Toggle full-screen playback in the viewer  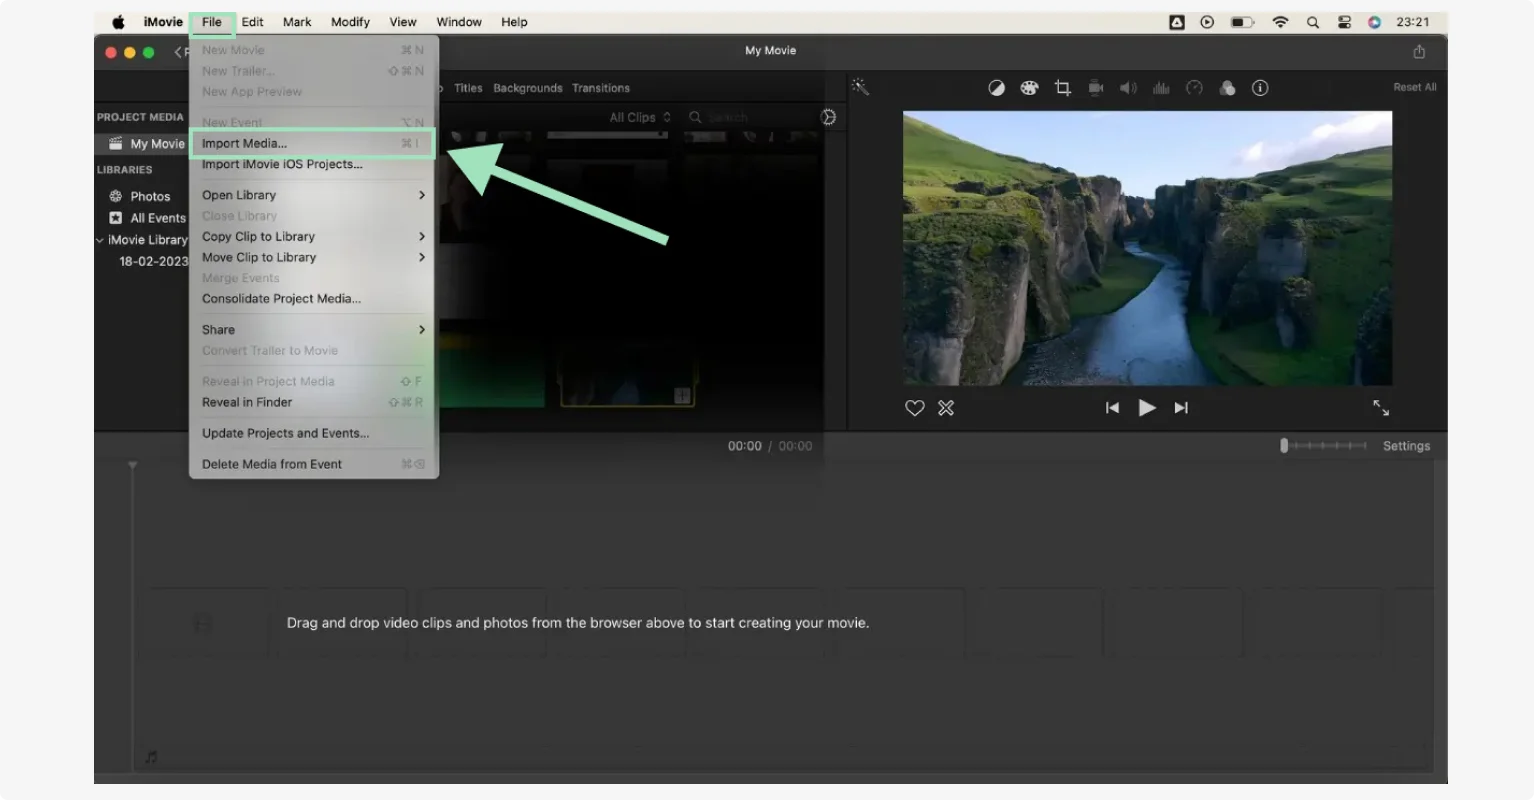1382,407
